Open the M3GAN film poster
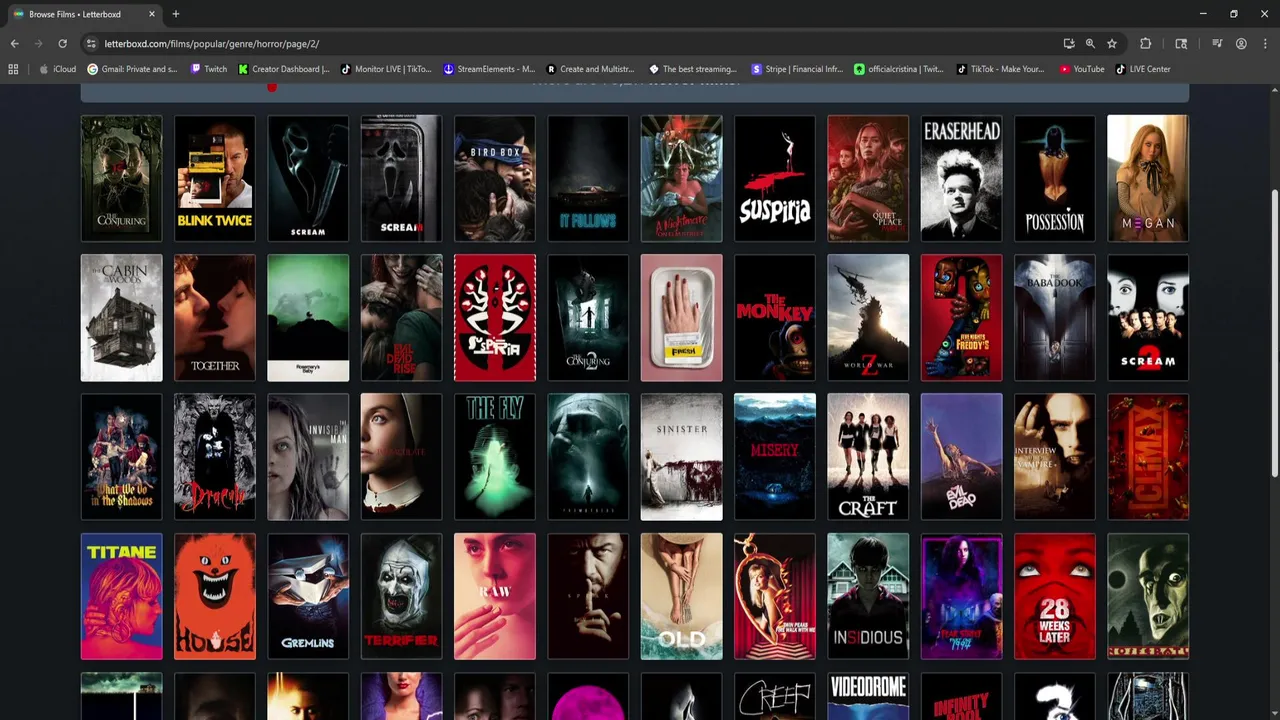 [1148, 178]
